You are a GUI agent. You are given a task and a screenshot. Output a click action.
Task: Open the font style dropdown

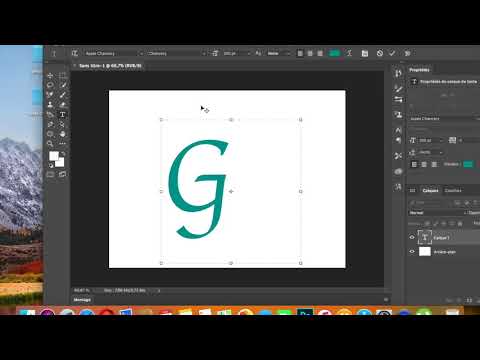(177, 53)
